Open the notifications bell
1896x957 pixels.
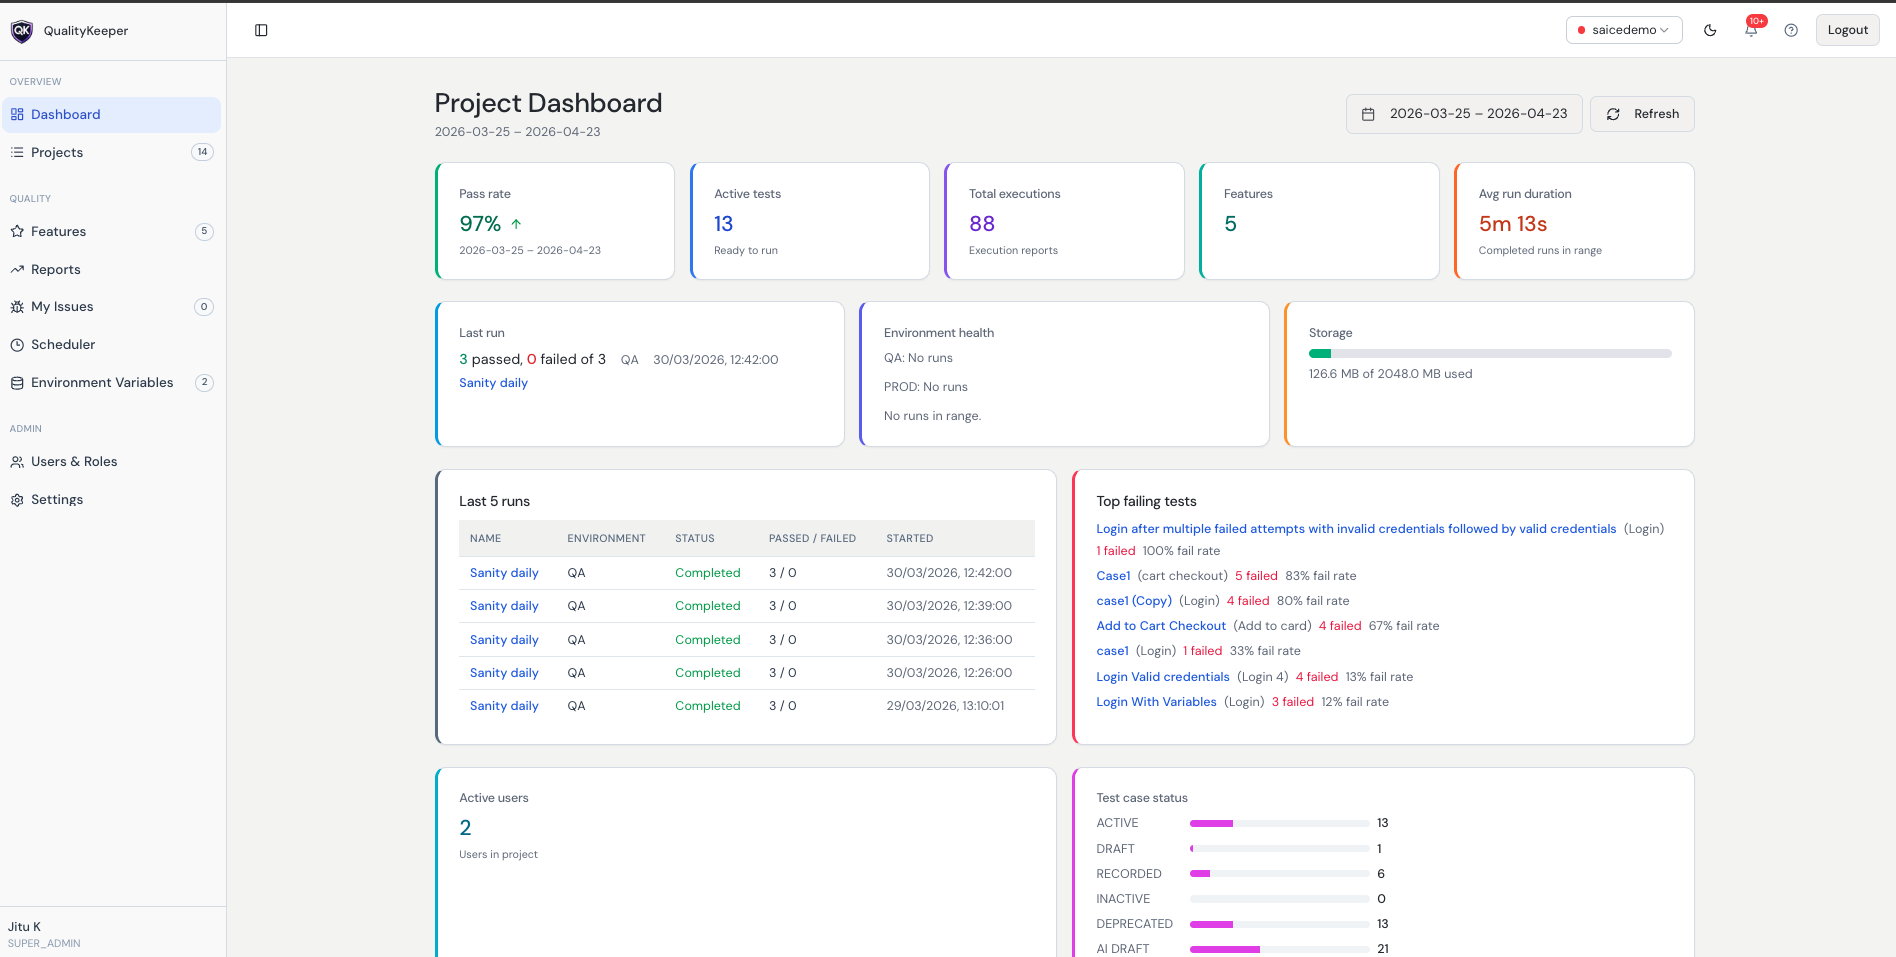1751,30
